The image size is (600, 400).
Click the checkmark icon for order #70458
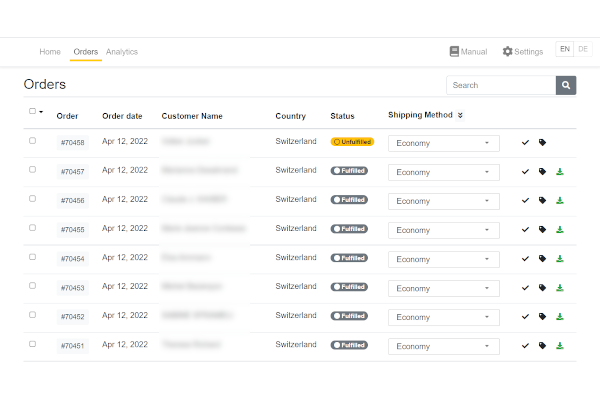[526, 143]
